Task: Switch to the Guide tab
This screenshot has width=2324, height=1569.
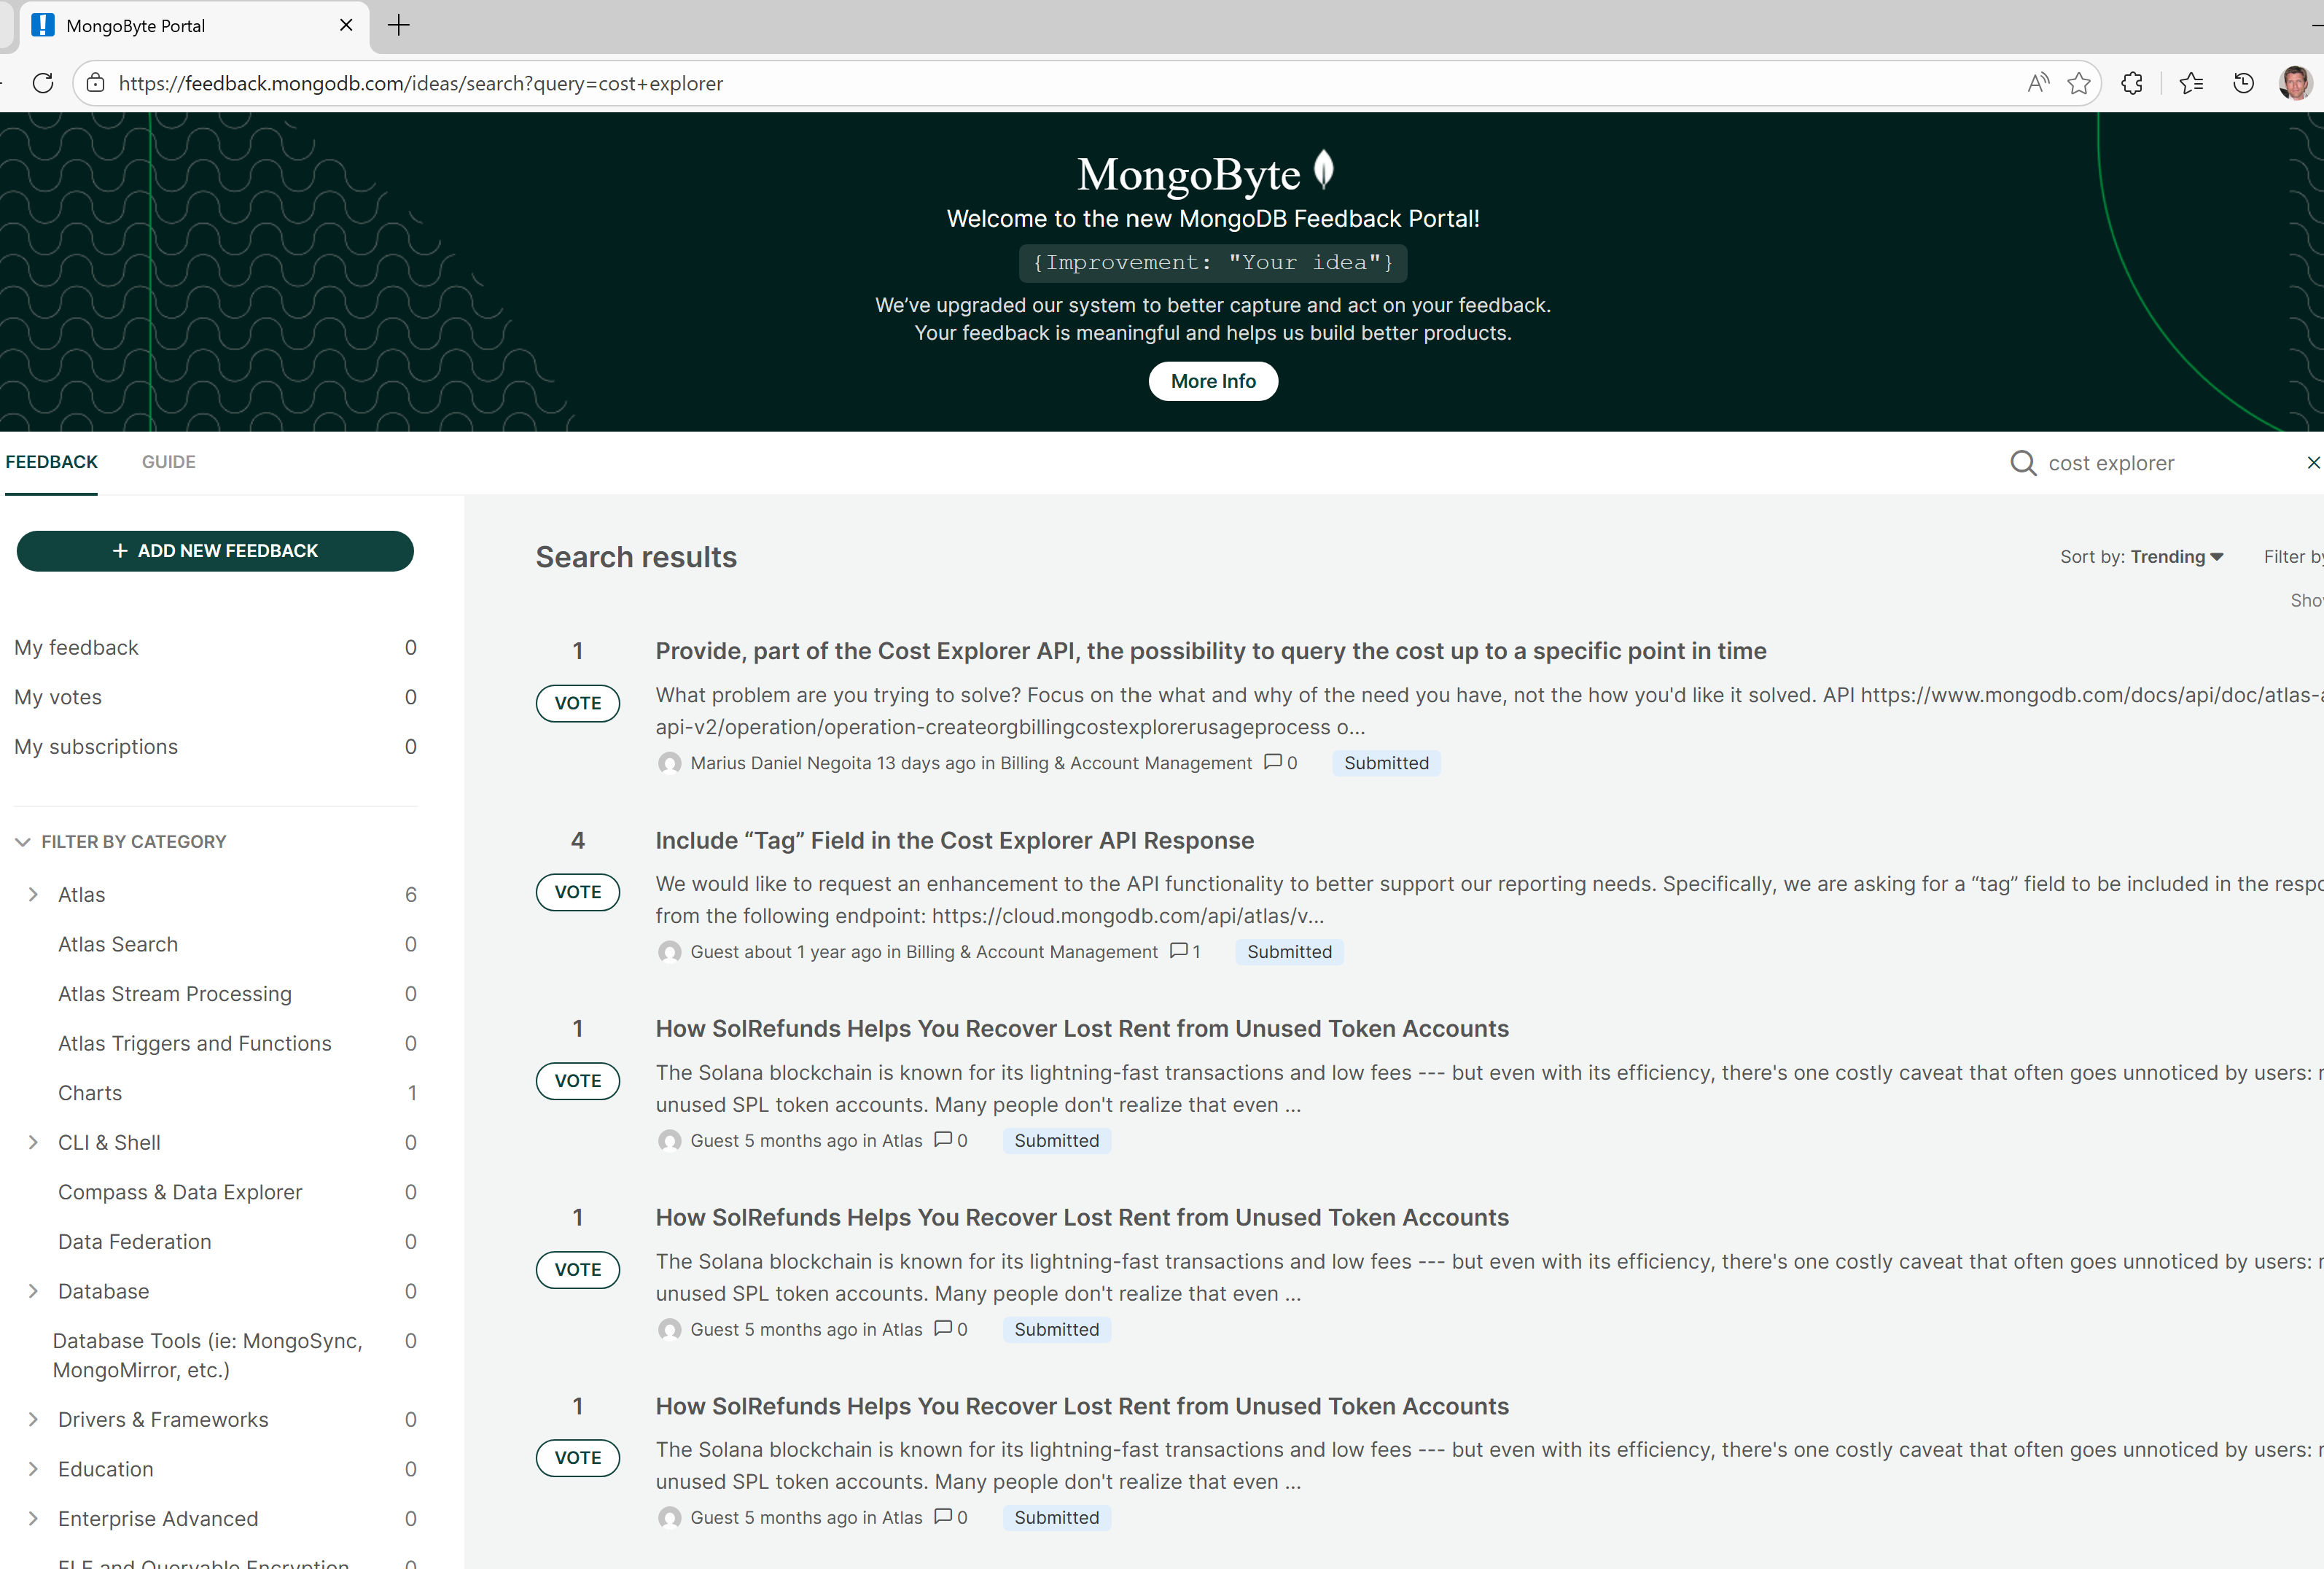Action: tap(168, 462)
